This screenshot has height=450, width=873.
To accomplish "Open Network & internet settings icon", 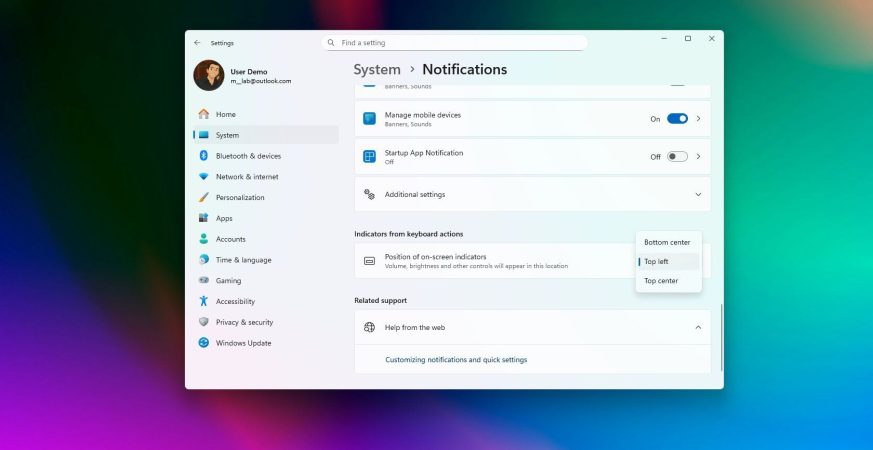I will click(203, 177).
